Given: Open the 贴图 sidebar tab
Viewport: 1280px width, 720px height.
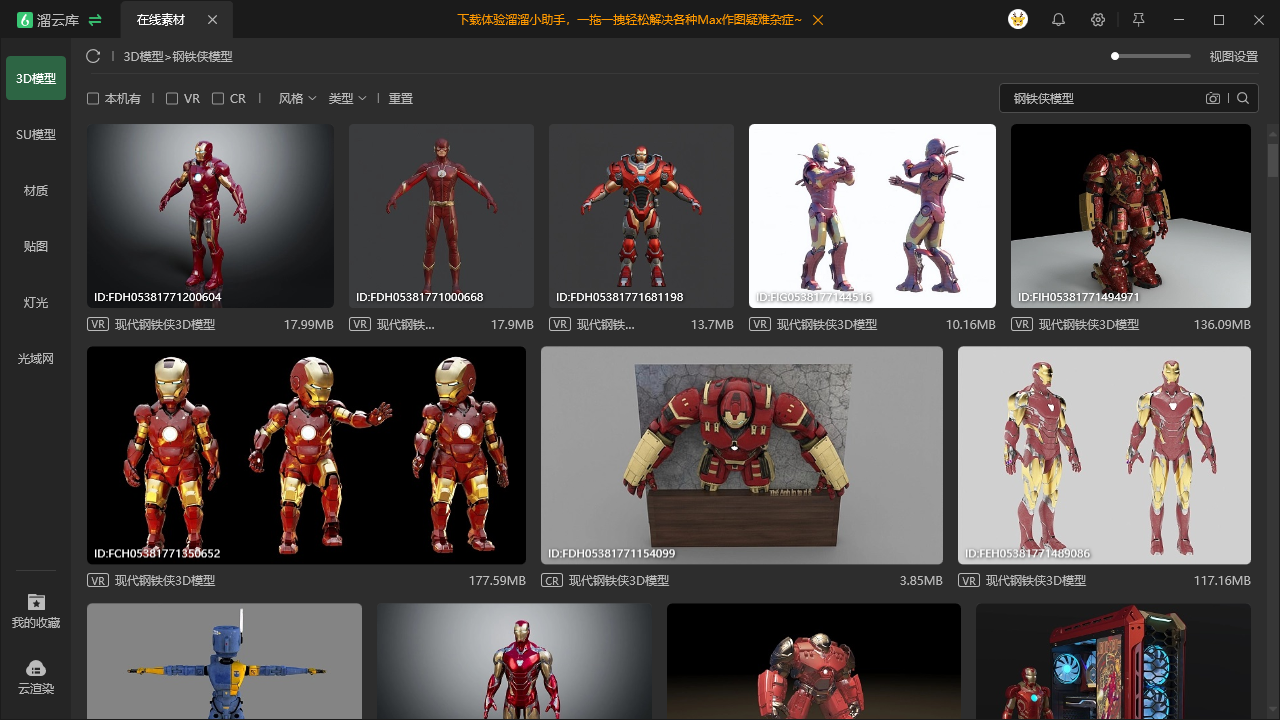Looking at the screenshot, I should pos(36,246).
